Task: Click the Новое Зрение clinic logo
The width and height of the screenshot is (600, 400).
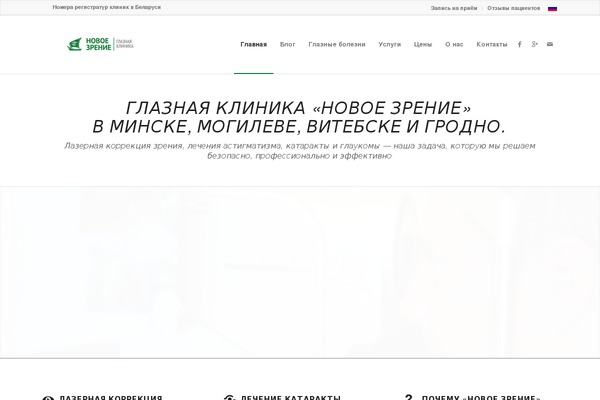Action: [x=100, y=44]
